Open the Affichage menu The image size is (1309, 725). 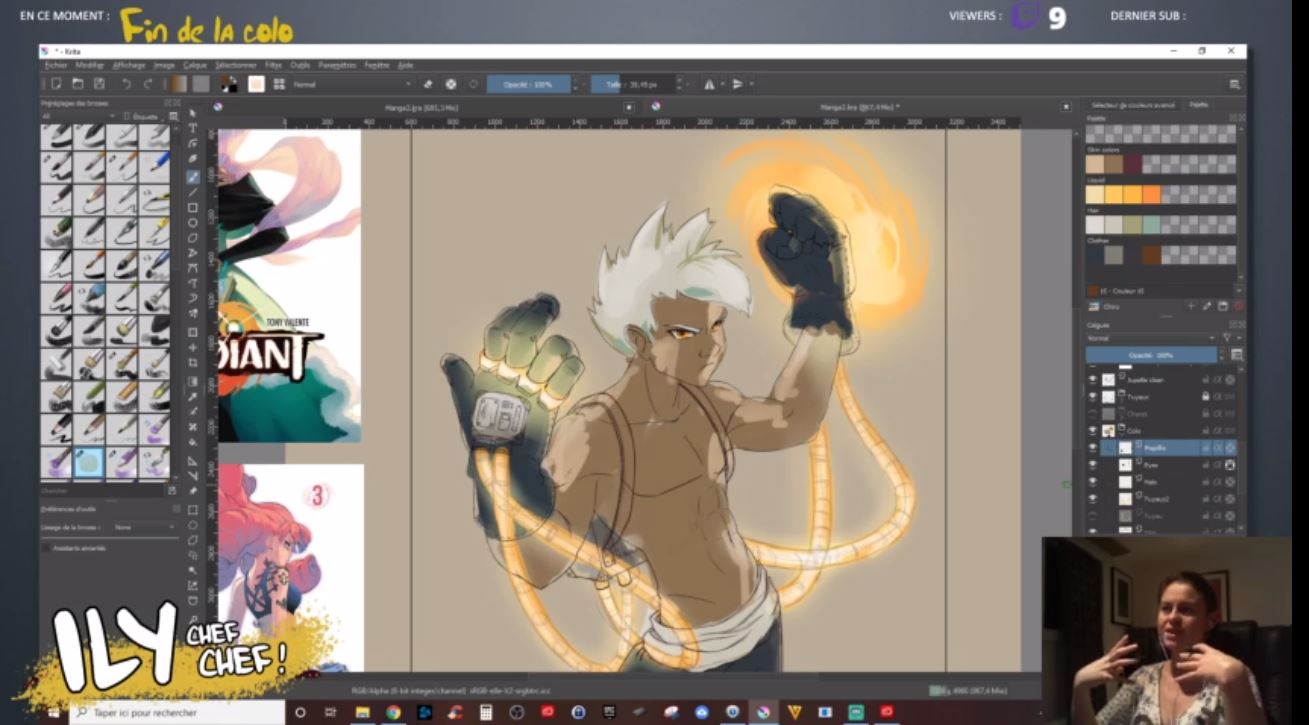click(129, 64)
